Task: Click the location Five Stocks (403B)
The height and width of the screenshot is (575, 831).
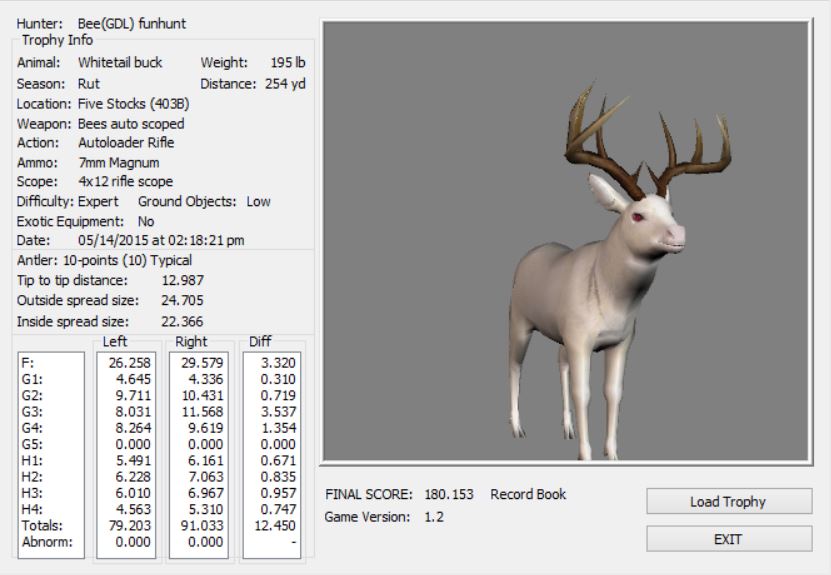Action: click(x=134, y=103)
